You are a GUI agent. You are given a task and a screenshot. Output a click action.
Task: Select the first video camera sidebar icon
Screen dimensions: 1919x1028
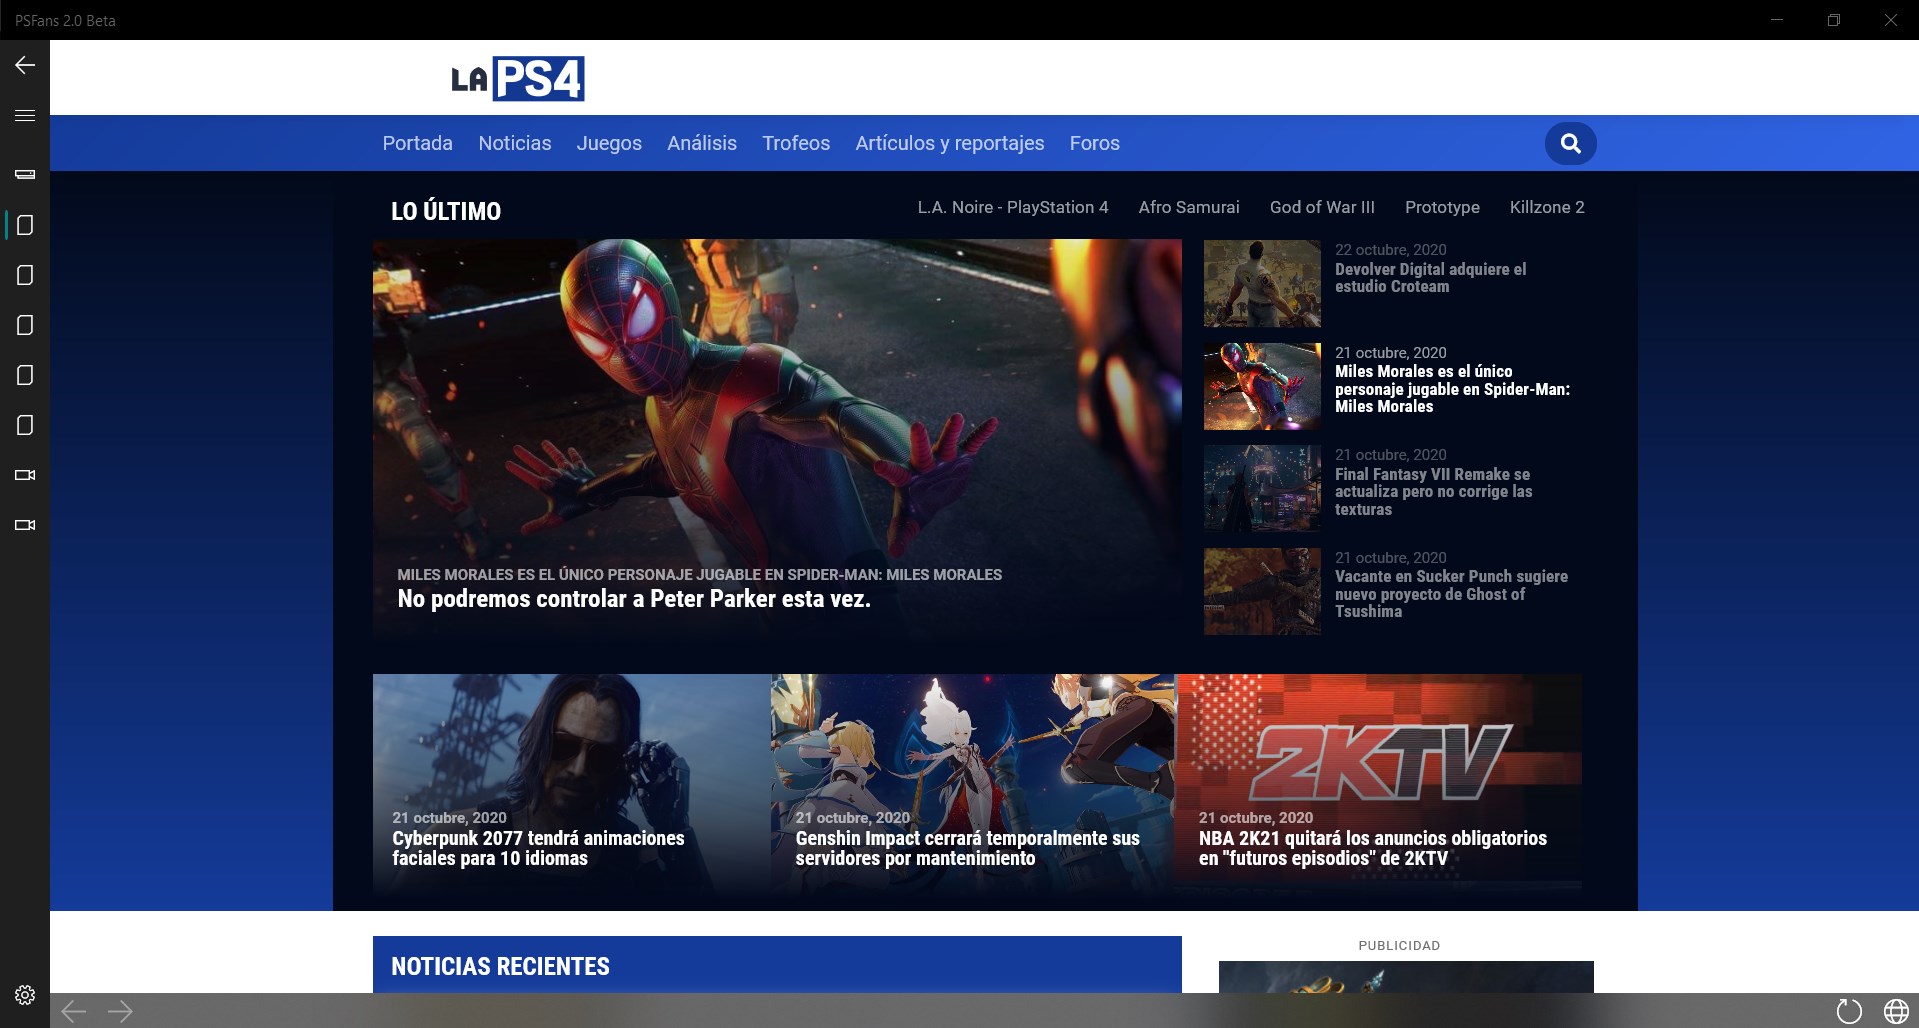(x=25, y=475)
